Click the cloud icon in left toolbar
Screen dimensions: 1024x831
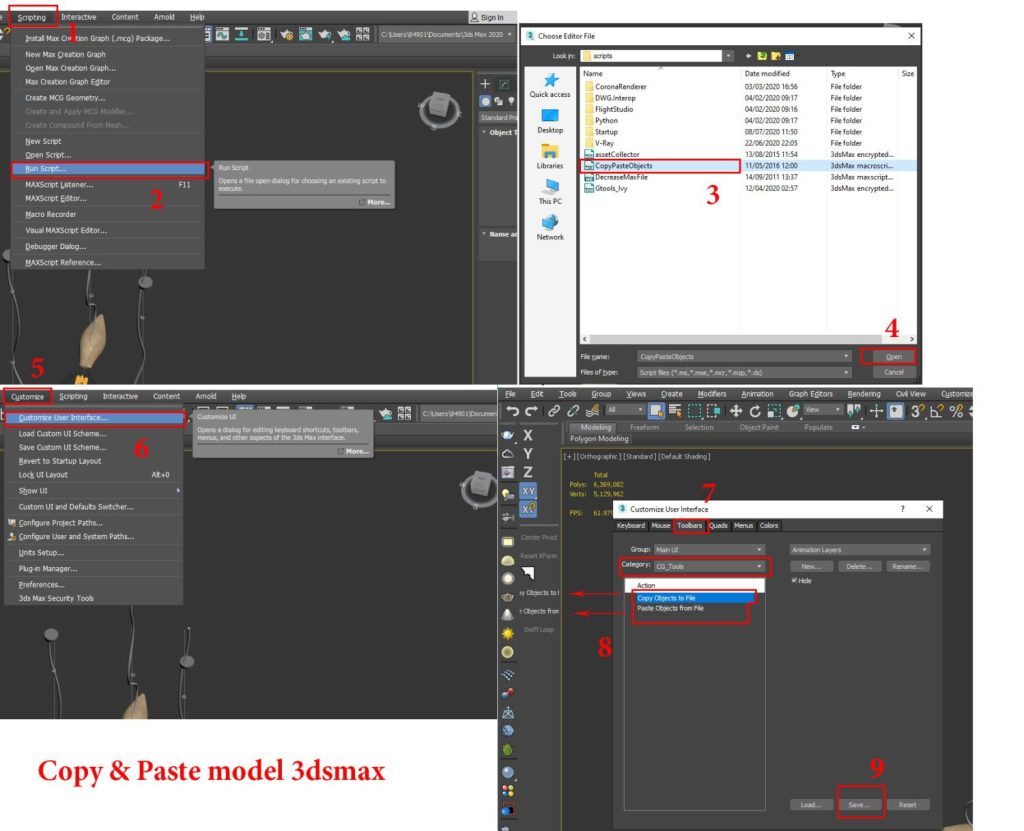[507, 453]
